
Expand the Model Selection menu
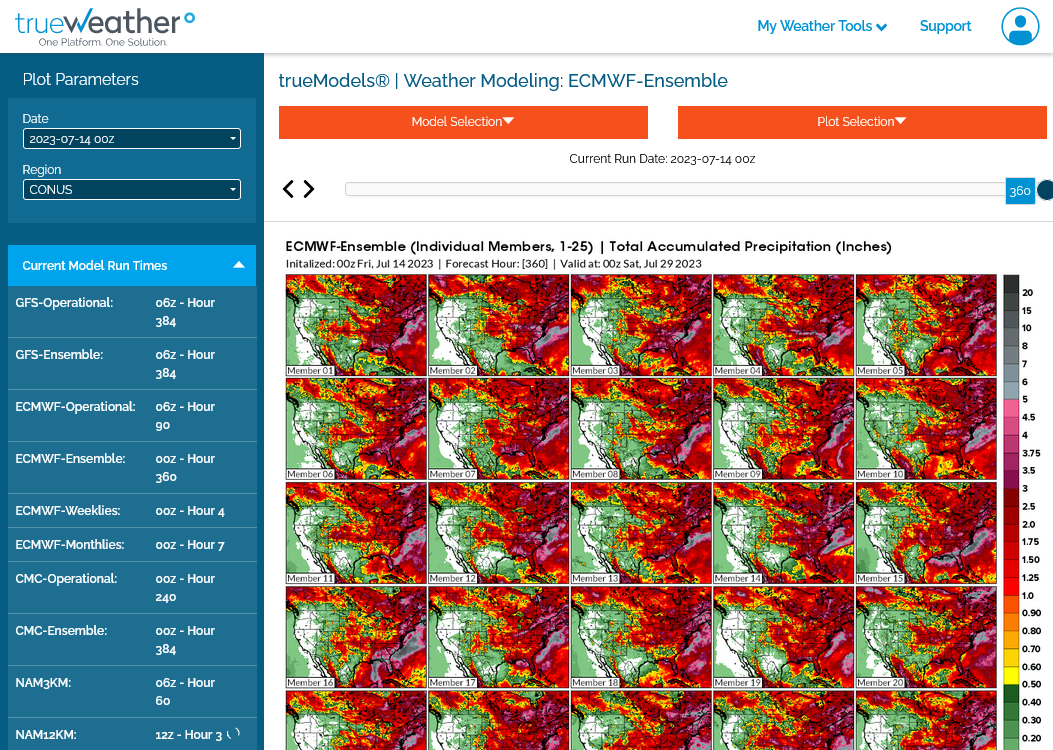[463, 122]
